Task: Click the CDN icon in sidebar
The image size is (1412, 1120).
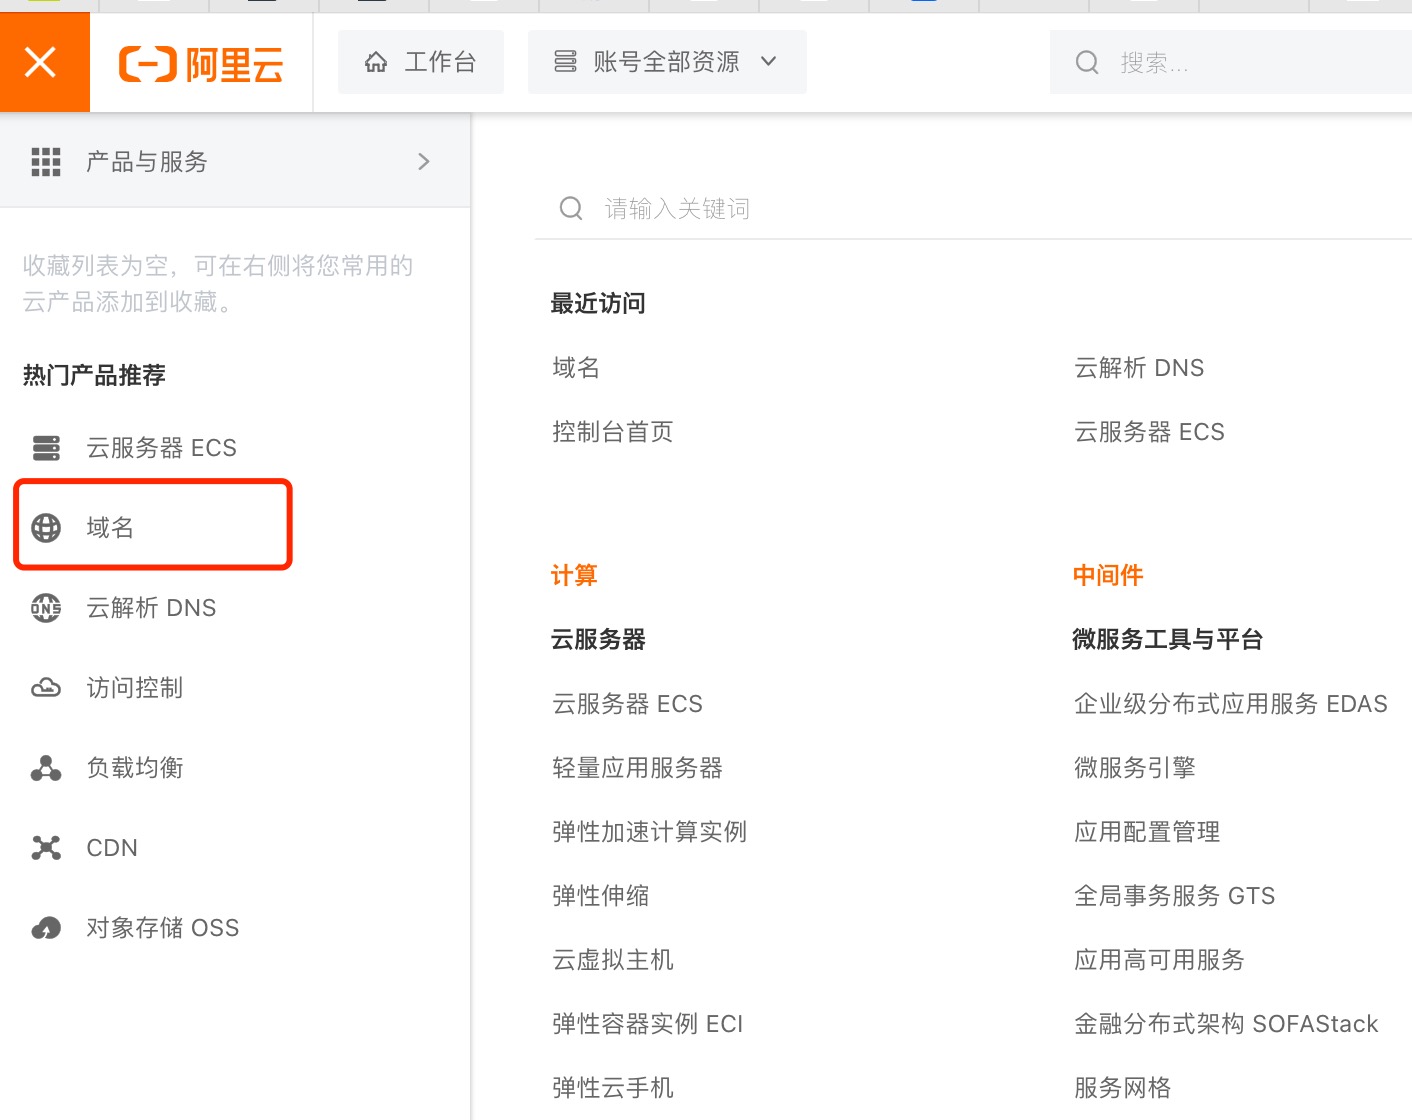Action: point(46,848)
